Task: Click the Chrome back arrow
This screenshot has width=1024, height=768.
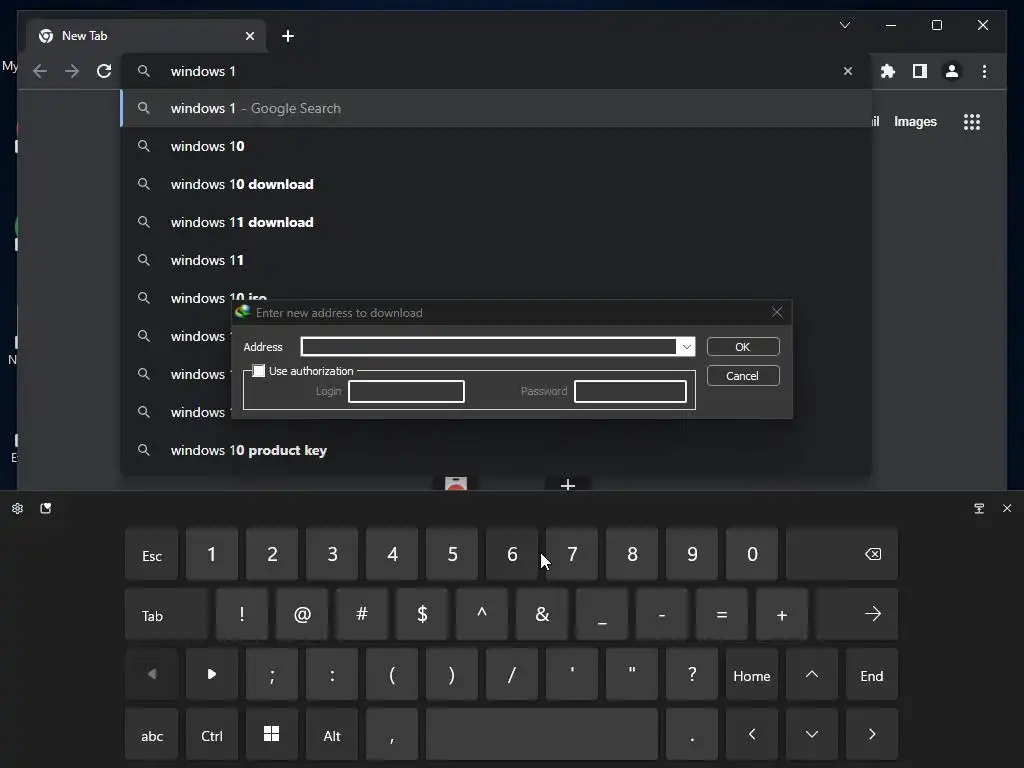Action: coord(40,71)
